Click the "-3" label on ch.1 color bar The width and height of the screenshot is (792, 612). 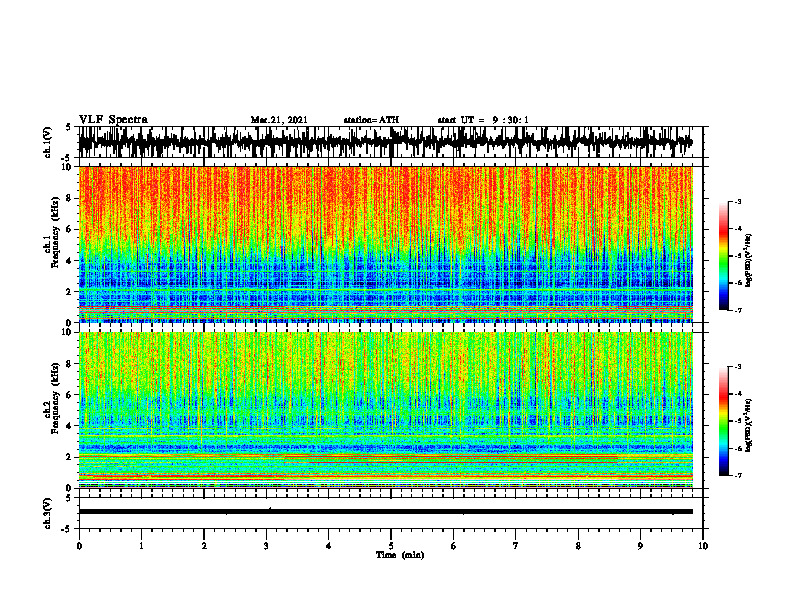tap(738, 202)
